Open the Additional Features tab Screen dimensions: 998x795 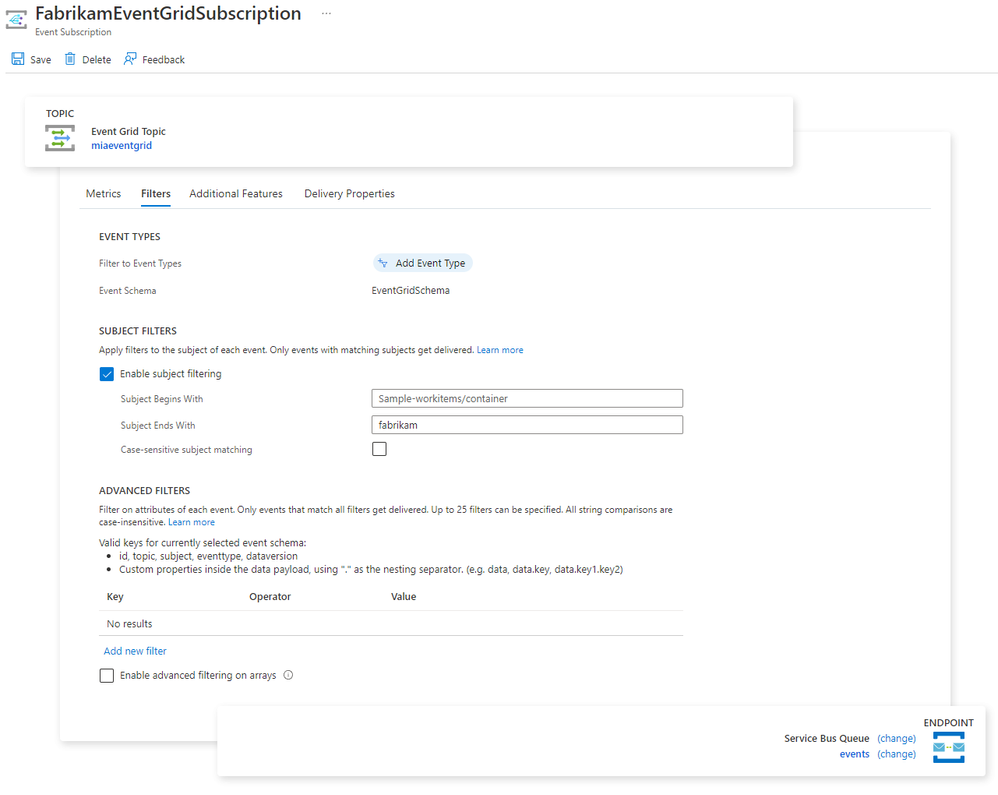[235, 193]
